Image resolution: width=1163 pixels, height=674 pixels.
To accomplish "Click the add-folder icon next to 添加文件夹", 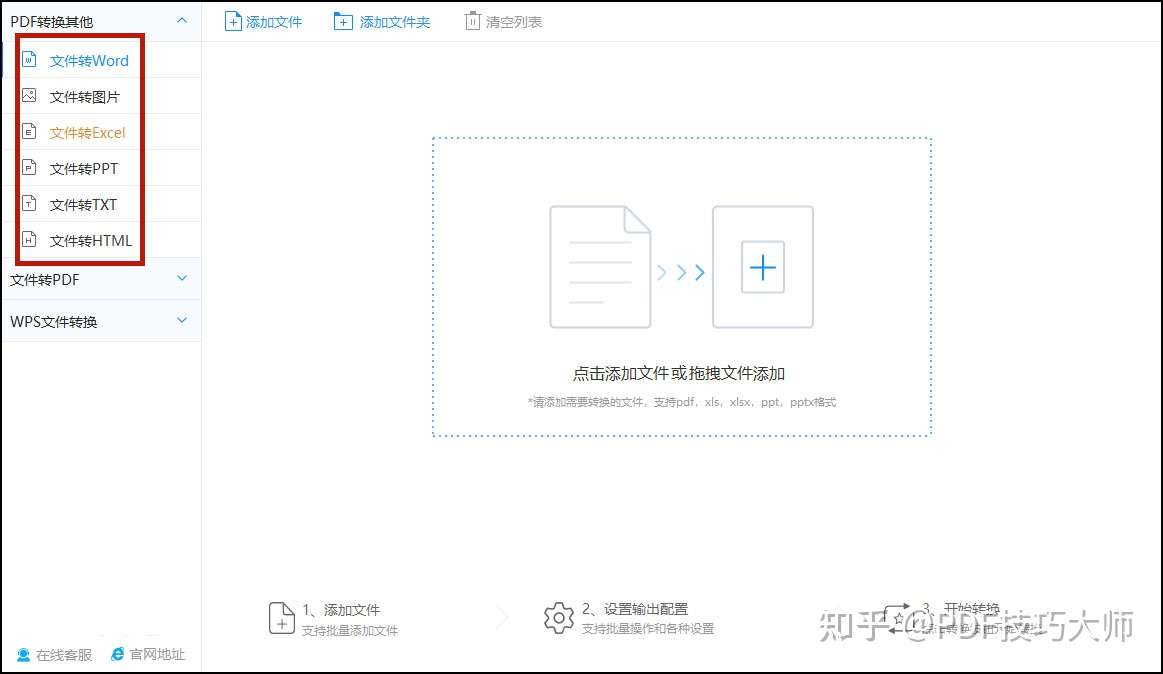I will click(x=343, y=22).
